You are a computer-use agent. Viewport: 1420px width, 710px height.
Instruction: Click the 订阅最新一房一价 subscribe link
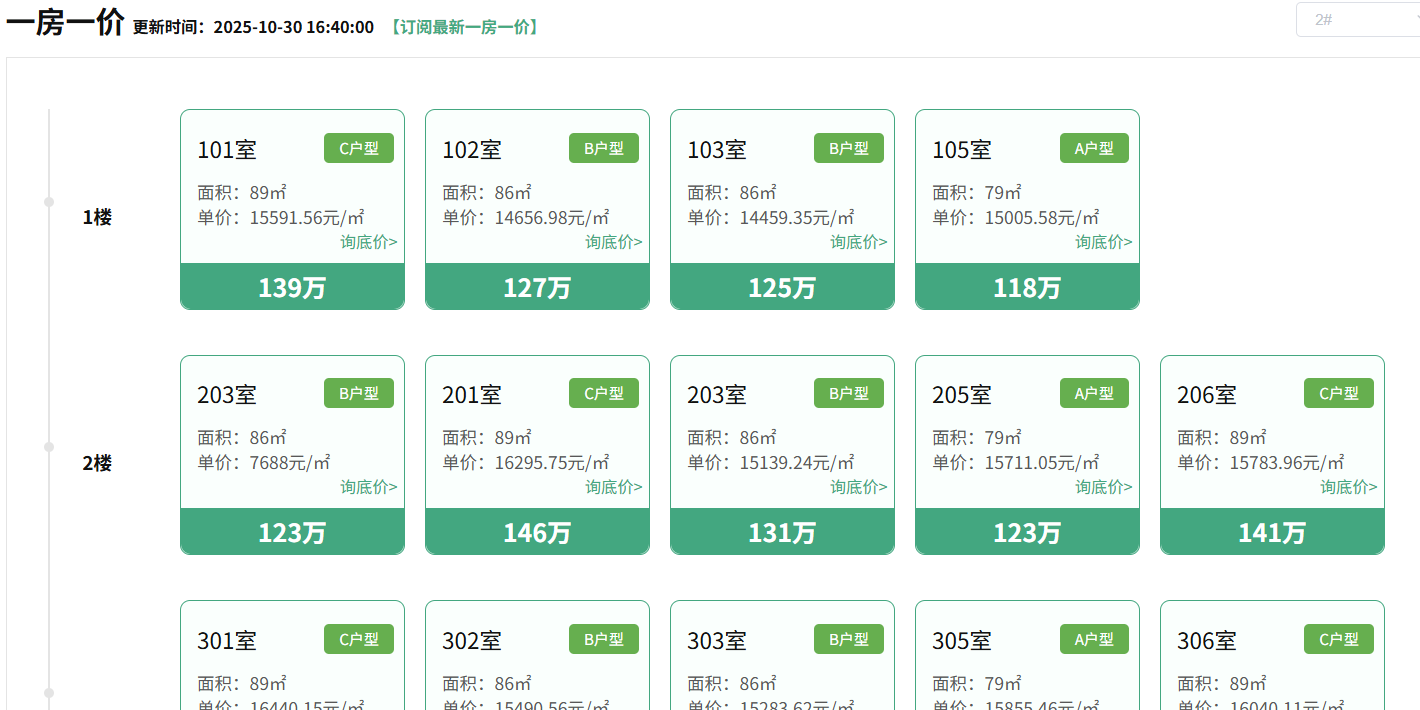point(465,27)
